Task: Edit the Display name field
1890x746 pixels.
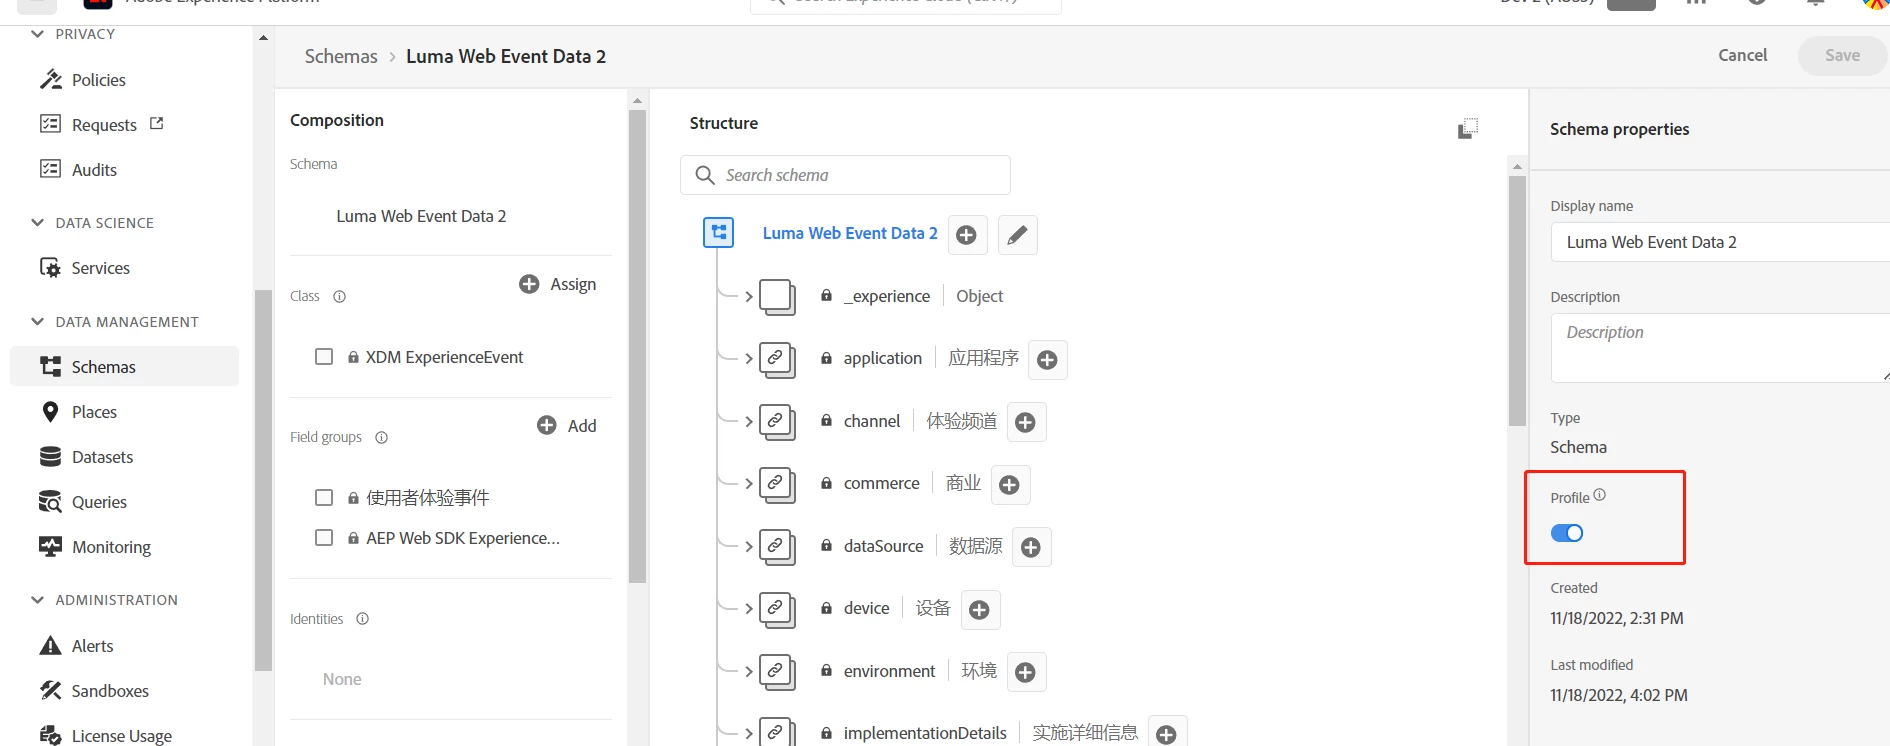Action: tap(1720, 242)
